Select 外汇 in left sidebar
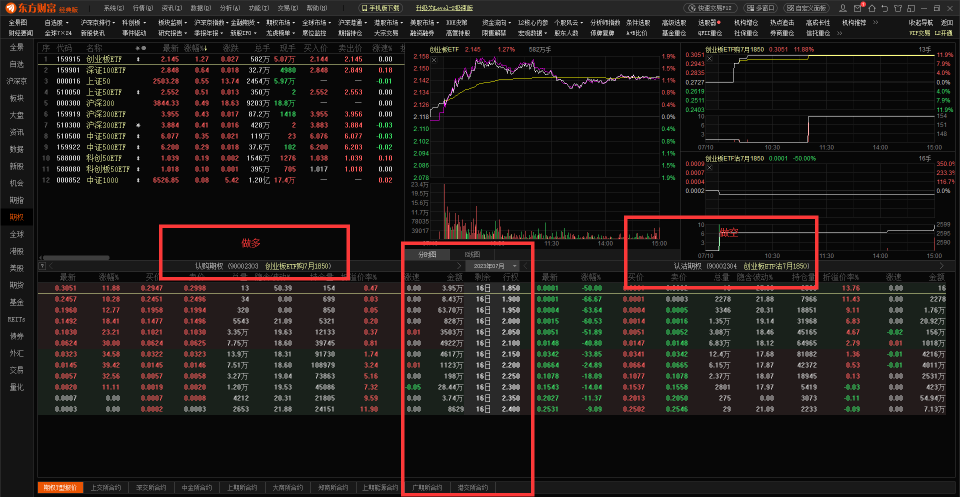Image resolution: width=960 pixels, height=497 pixels. pos(17,353)
